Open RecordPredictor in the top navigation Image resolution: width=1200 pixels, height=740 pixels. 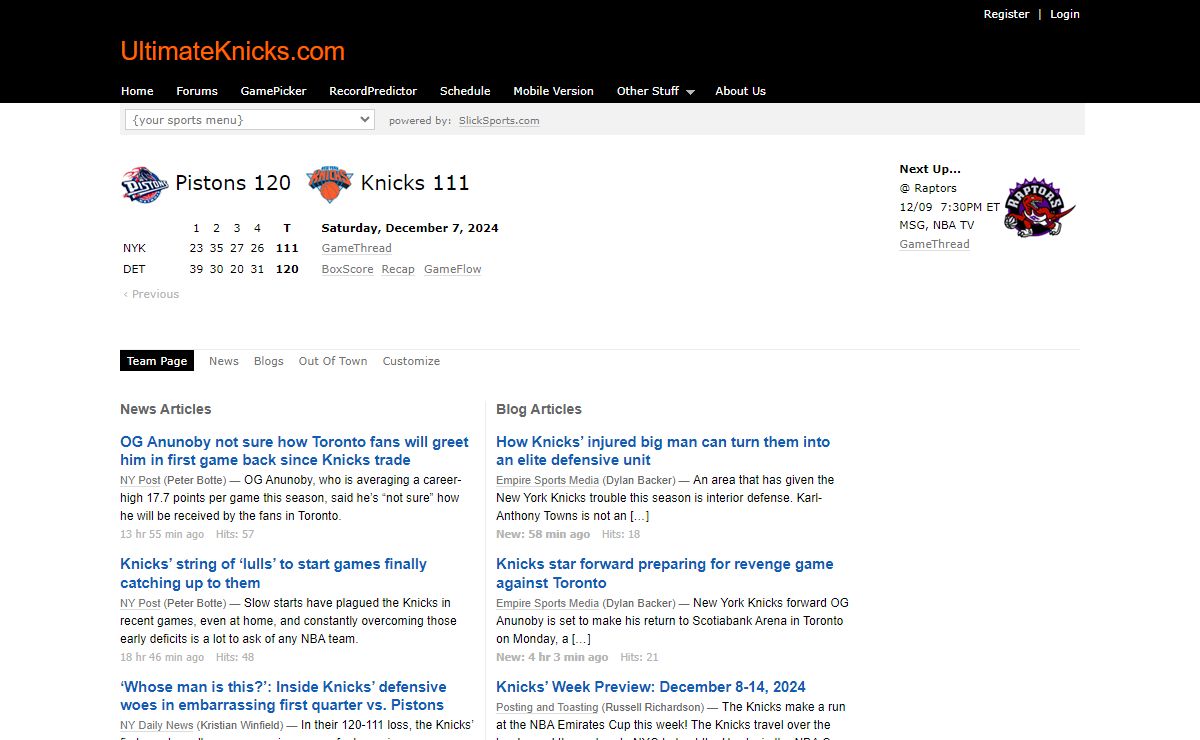click(373, 91)
